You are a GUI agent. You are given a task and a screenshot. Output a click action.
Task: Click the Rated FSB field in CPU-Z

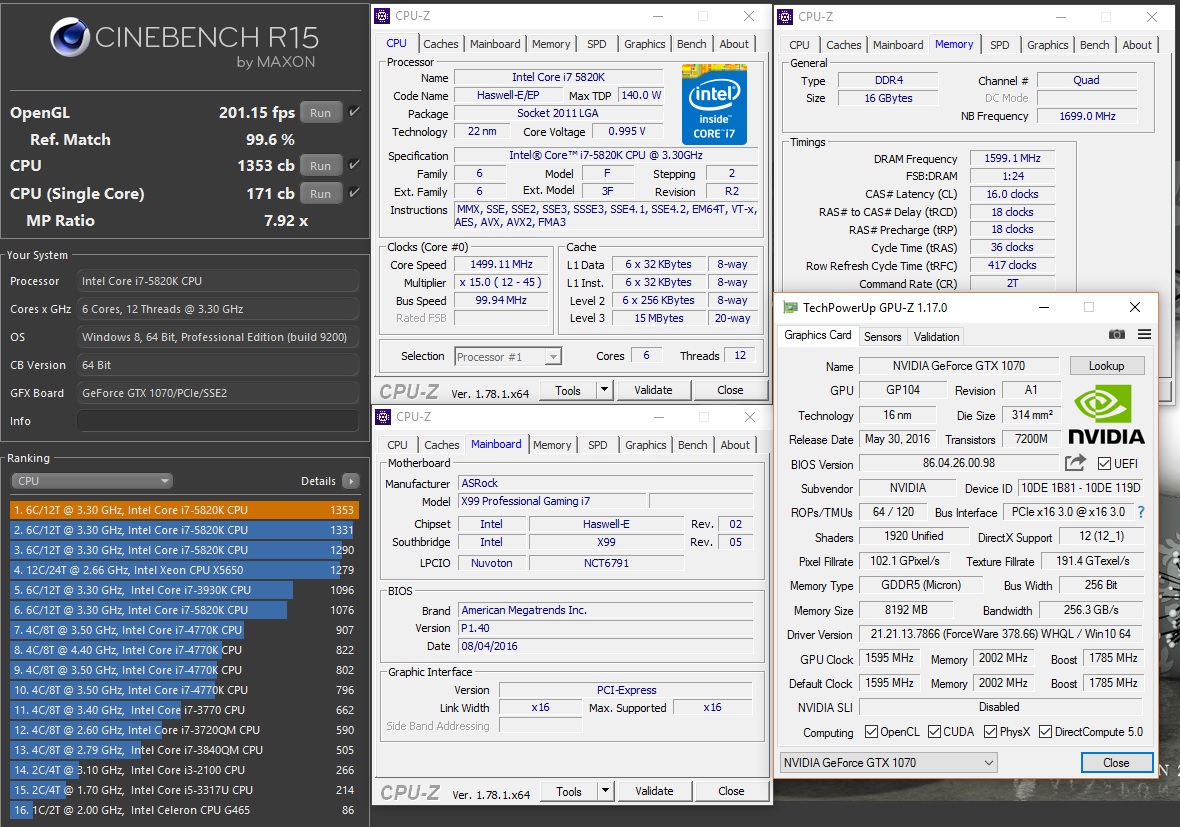502,318
